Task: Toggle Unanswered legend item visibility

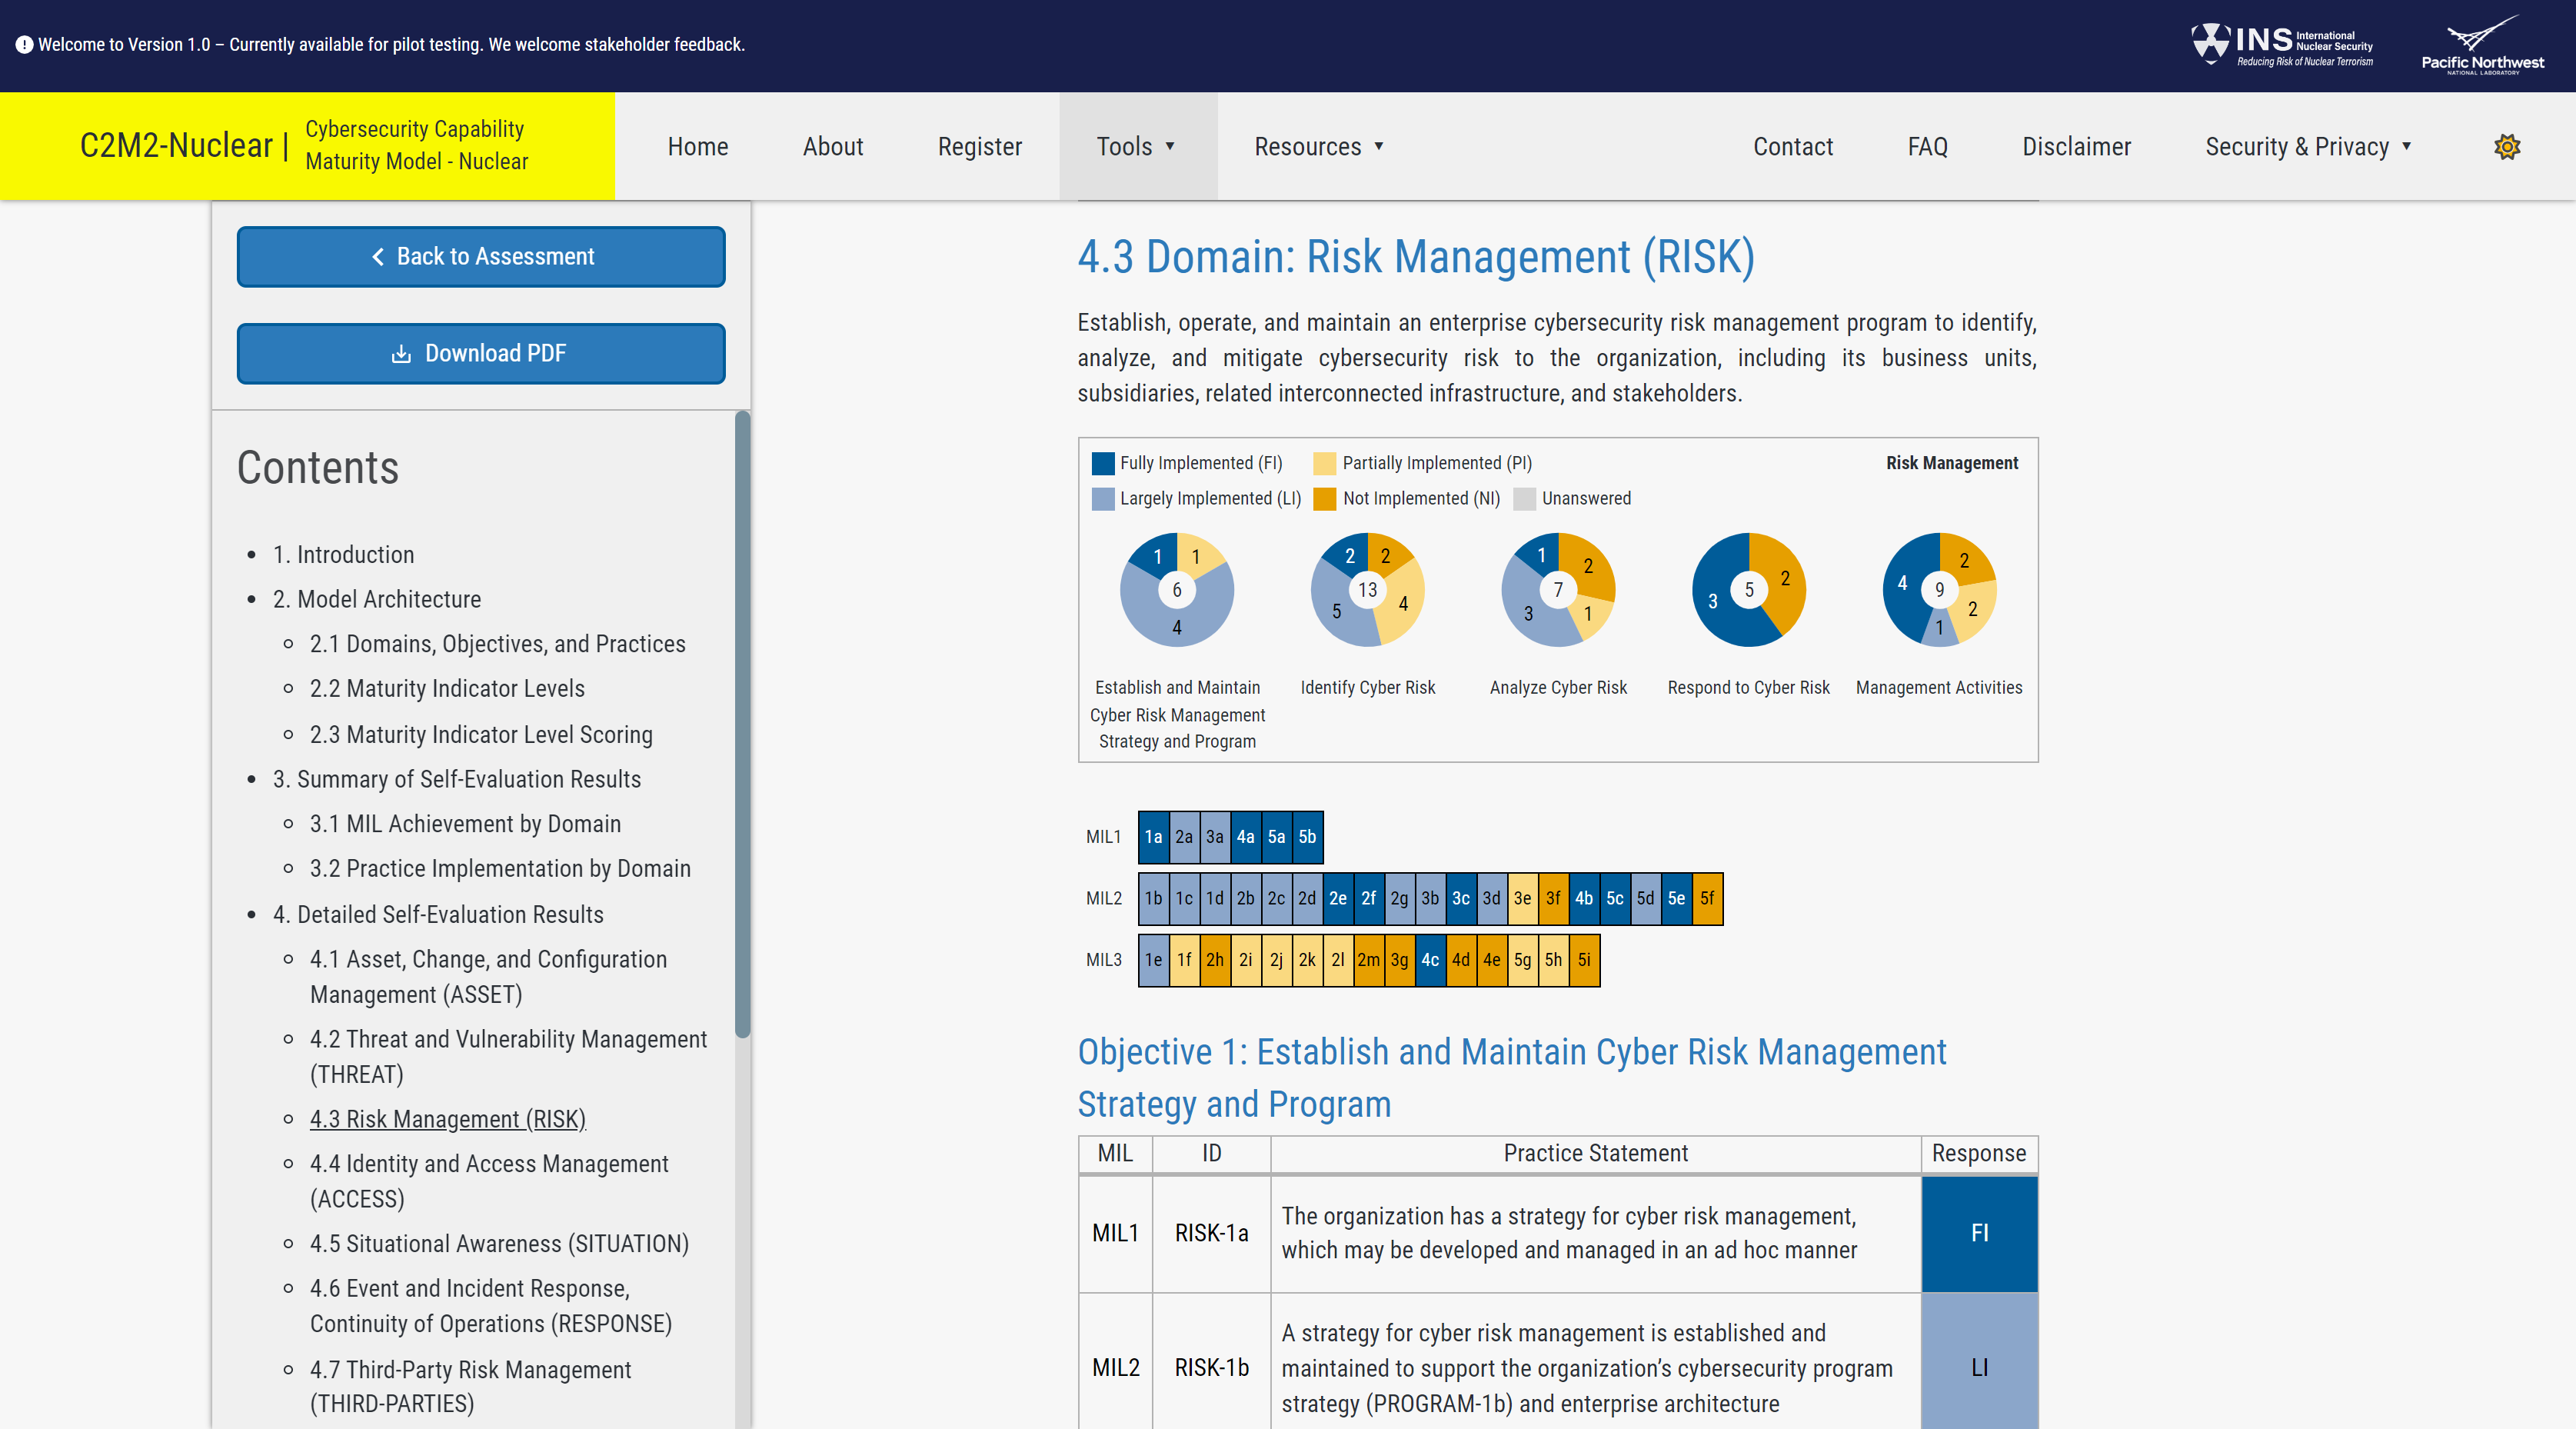Action: 1573,498
